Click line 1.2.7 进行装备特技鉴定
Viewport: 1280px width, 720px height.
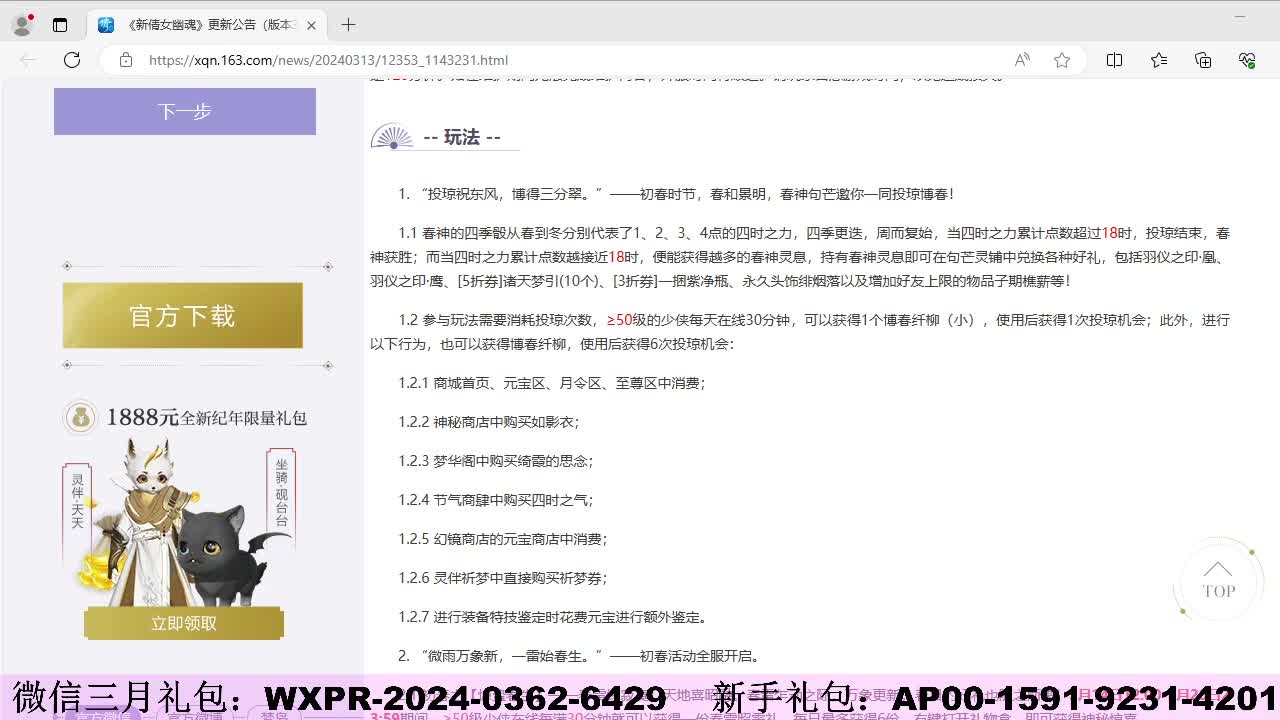[553, 617]
